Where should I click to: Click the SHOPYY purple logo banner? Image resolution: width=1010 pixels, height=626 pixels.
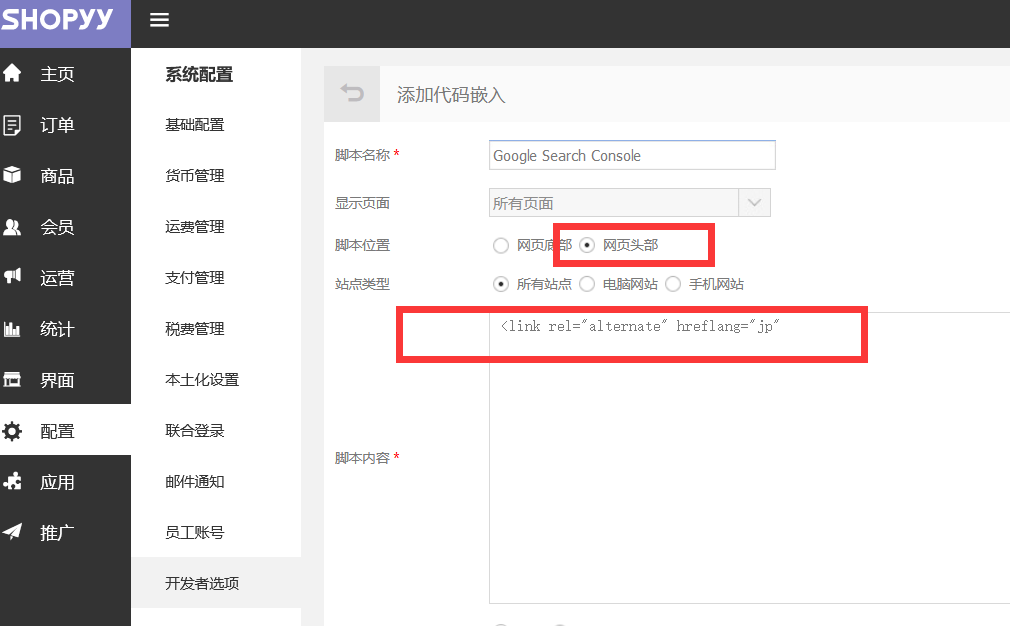60,19
